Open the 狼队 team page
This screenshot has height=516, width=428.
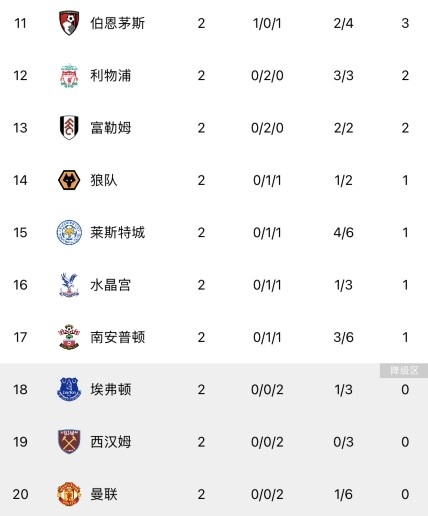(x=104, y=180)
